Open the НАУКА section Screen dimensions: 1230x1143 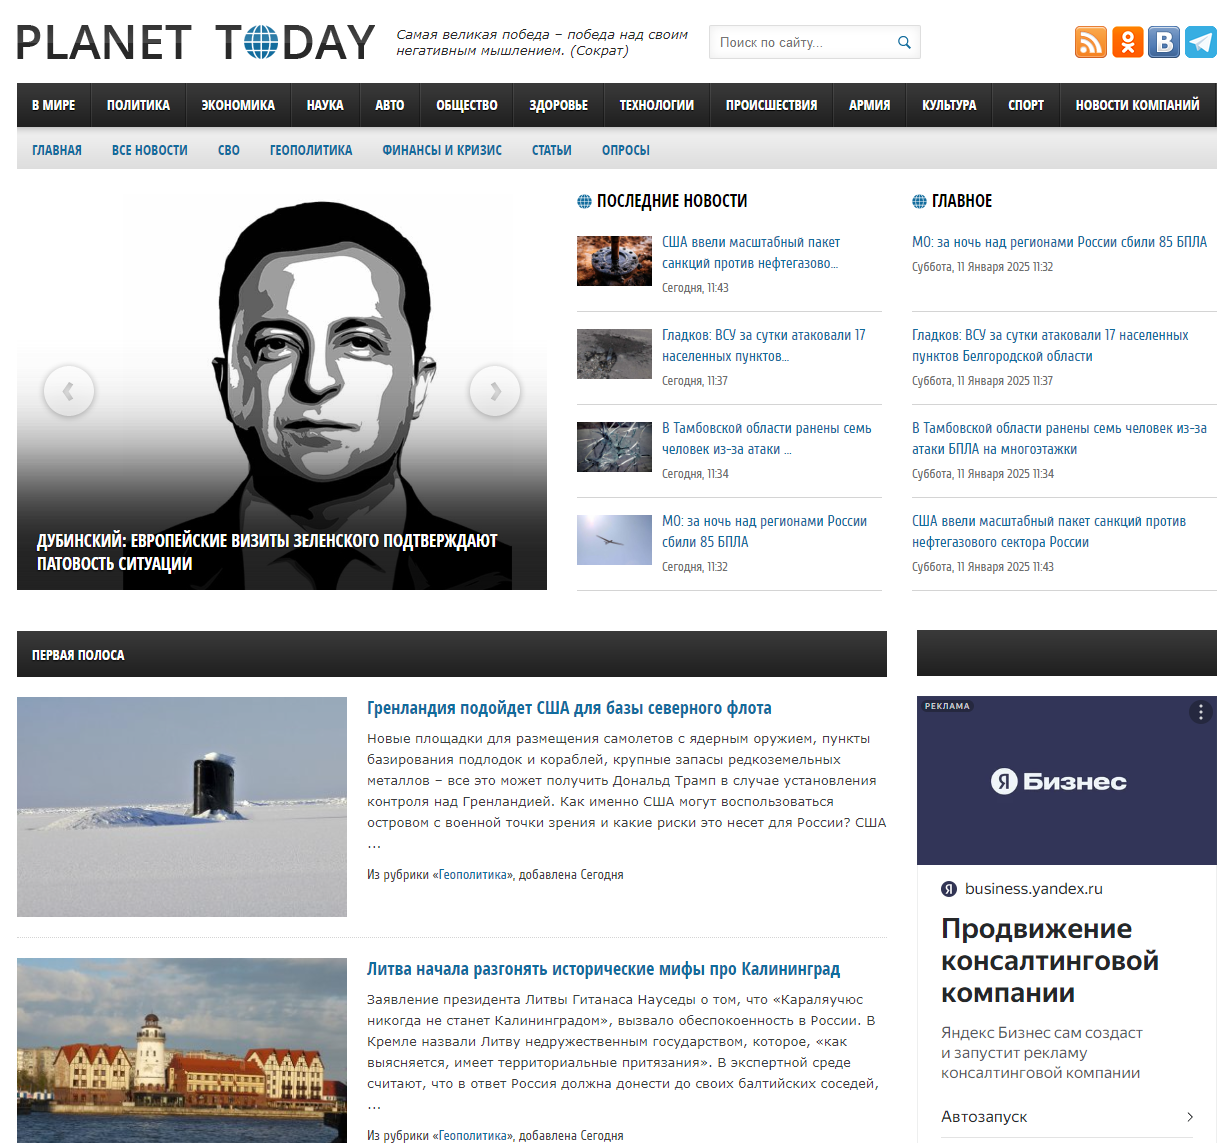click(325, 105)
